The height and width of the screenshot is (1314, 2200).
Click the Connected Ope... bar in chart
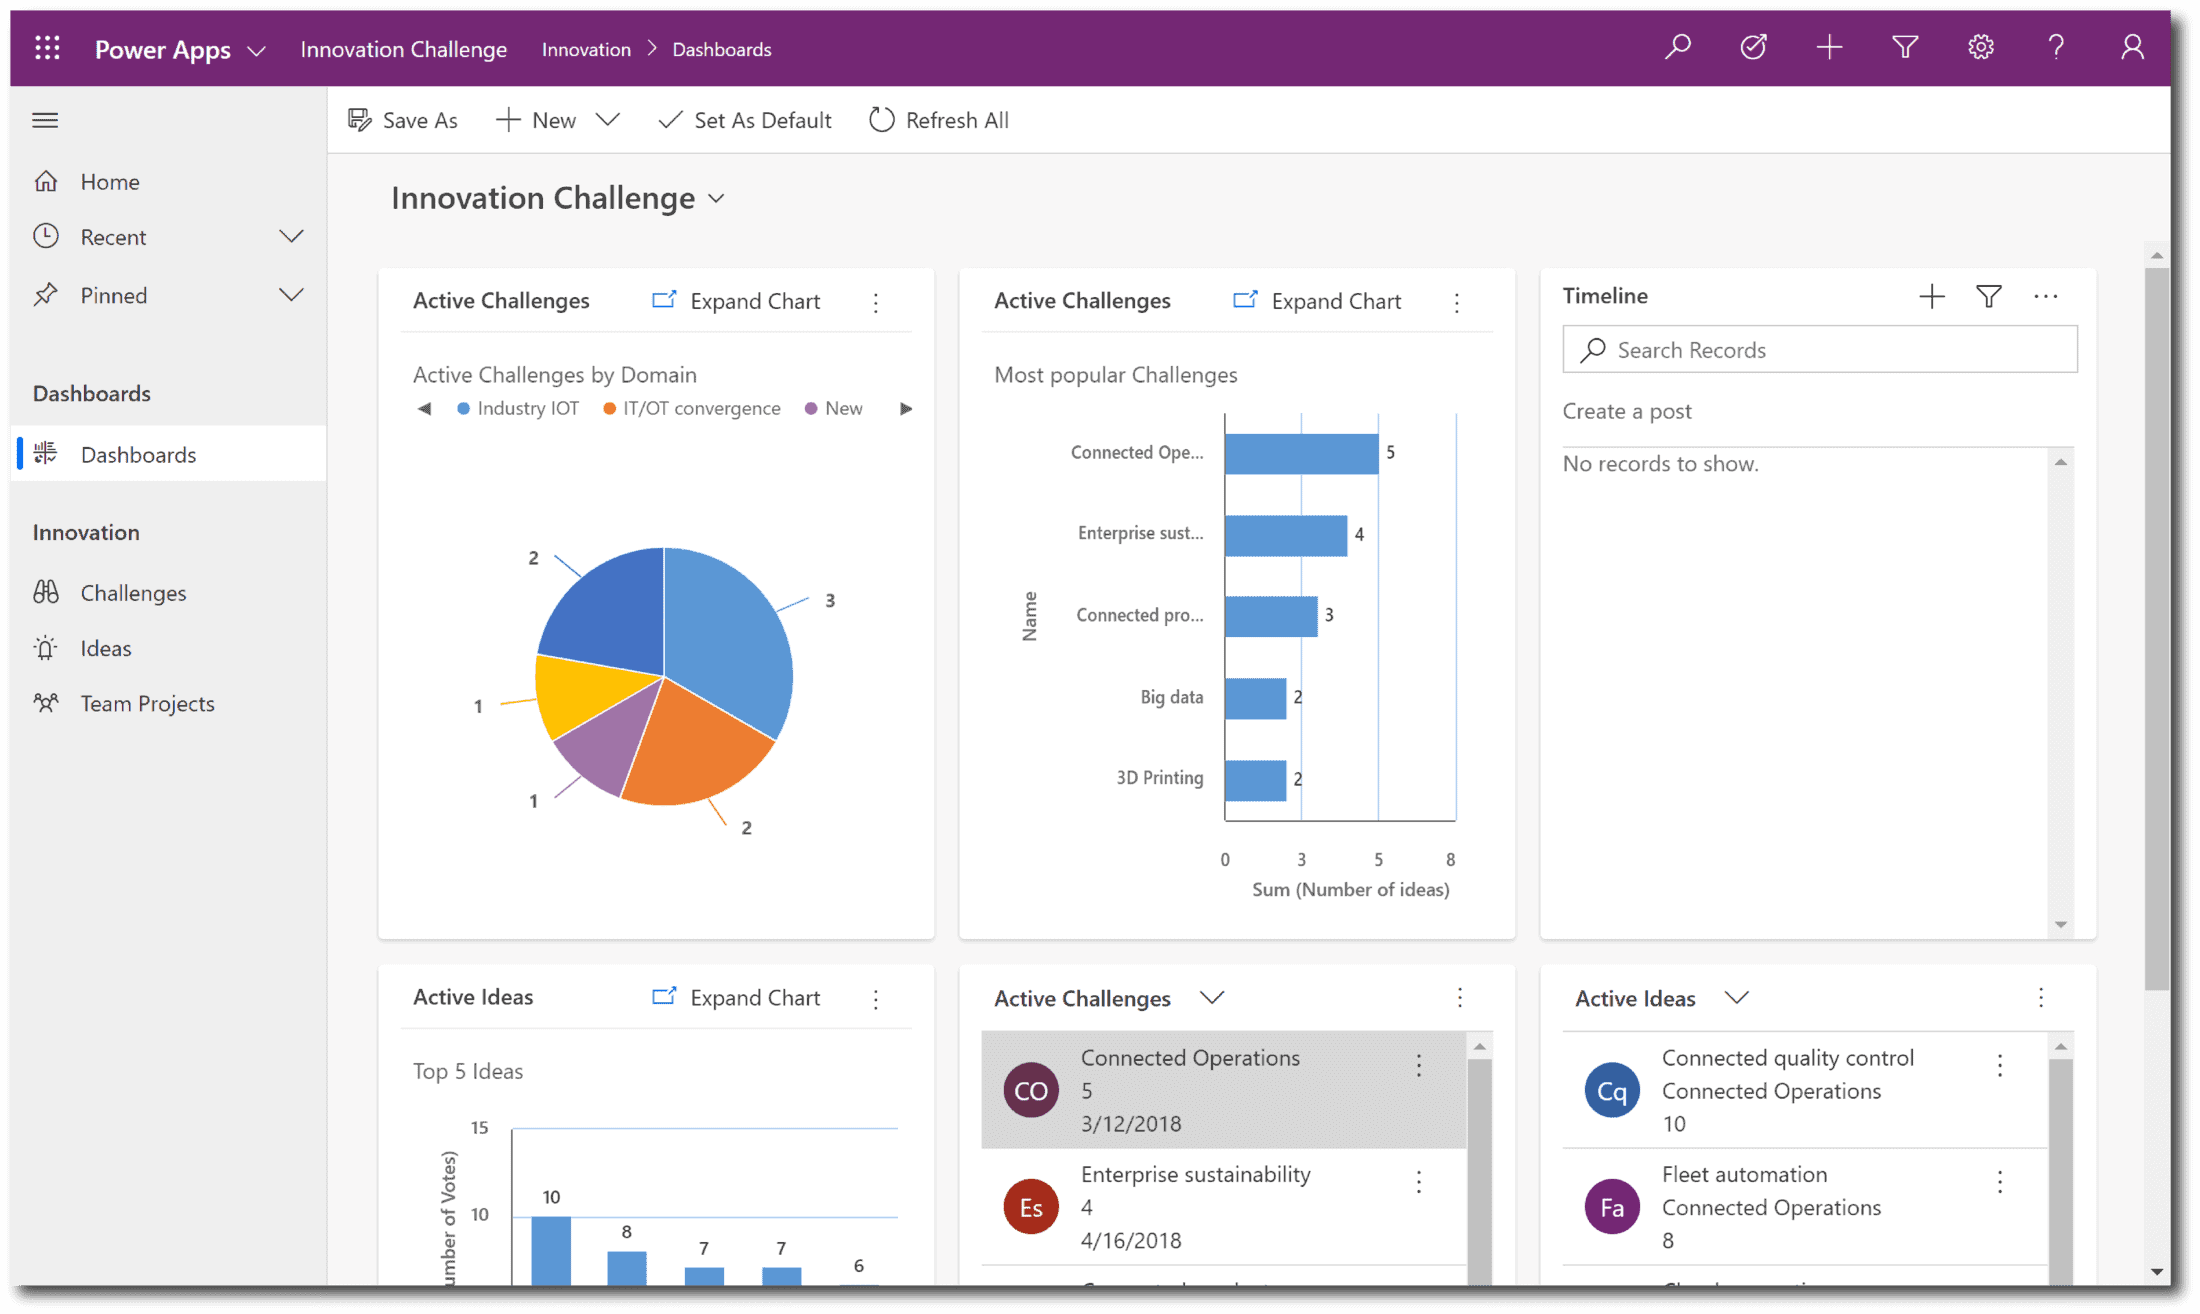point(1301,453)
